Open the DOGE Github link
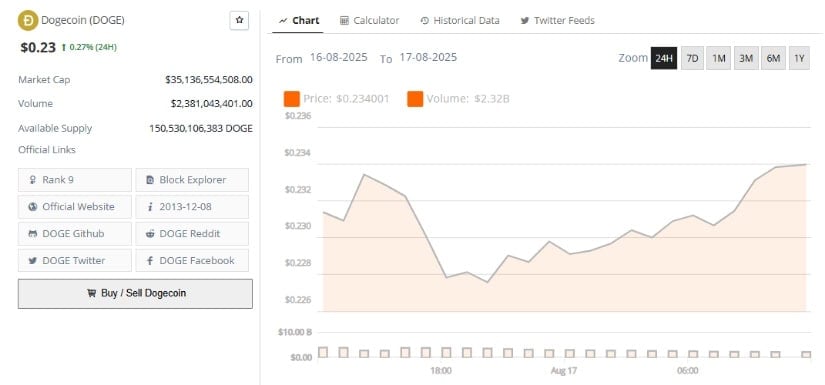This screenshot has height=385, width=825. pyautogui.click(x=75, y=234)
